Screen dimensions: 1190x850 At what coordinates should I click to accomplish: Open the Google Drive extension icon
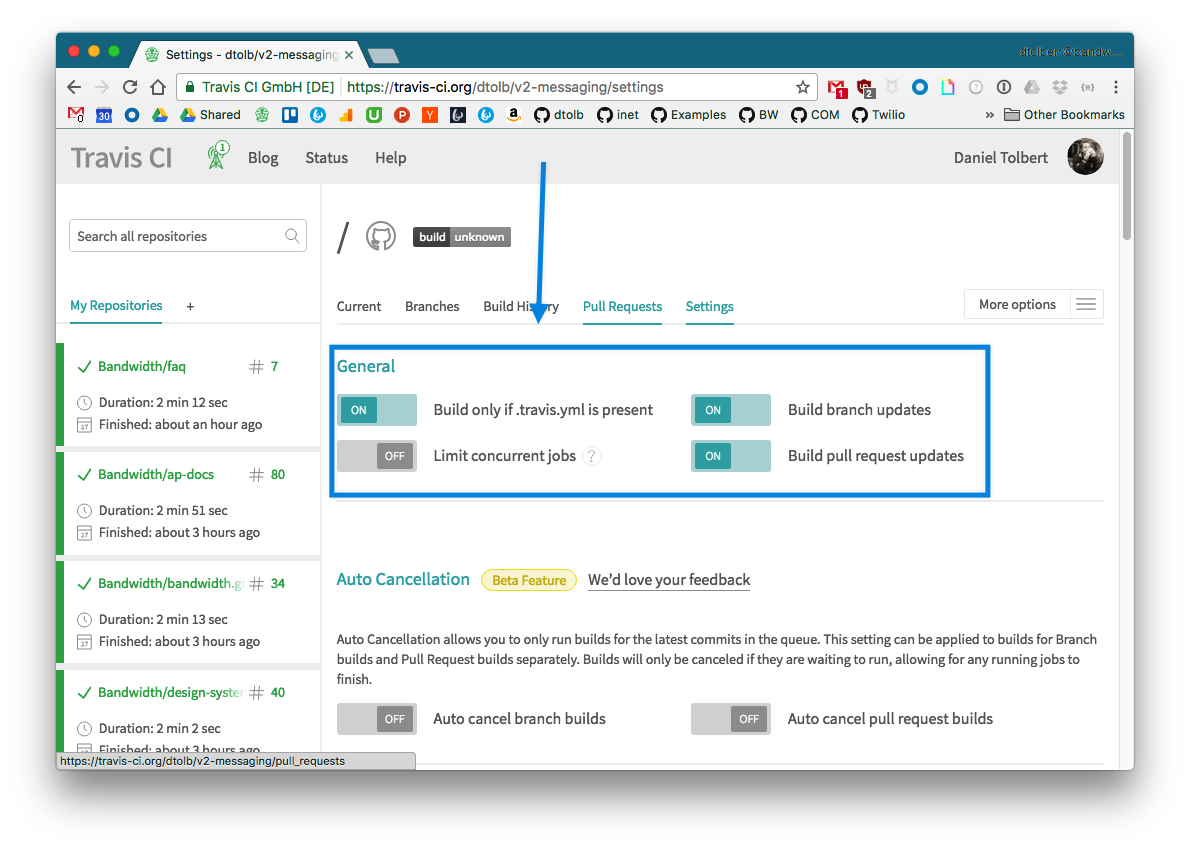point(1031,87)
